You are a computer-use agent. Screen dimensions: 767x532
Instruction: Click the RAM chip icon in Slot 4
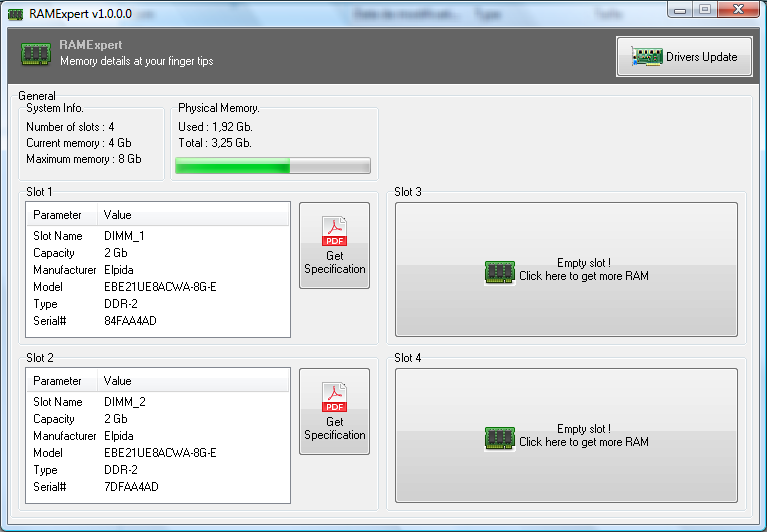pyautogui.click(x=499, y=437)
